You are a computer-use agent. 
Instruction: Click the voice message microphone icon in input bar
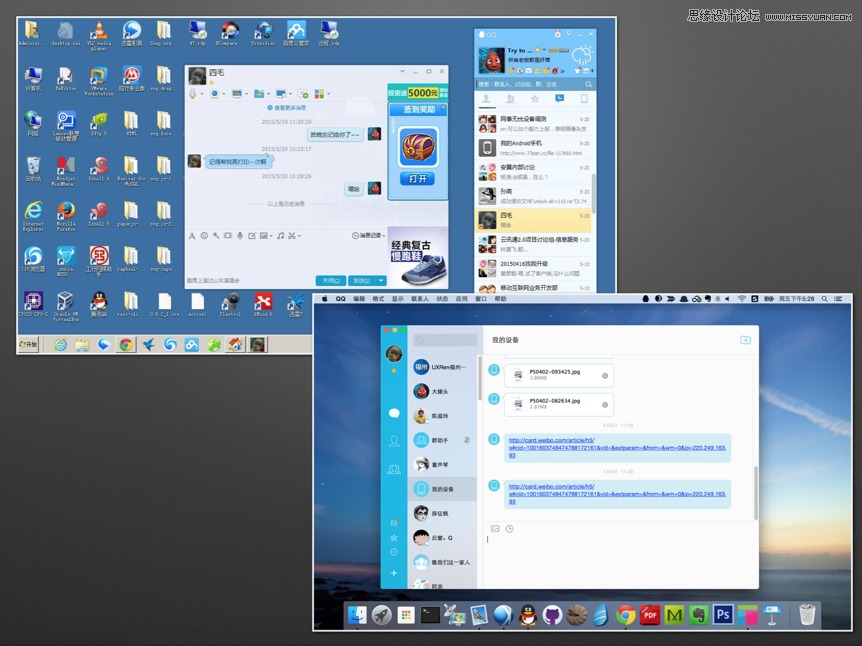click(x=240, y=236)
